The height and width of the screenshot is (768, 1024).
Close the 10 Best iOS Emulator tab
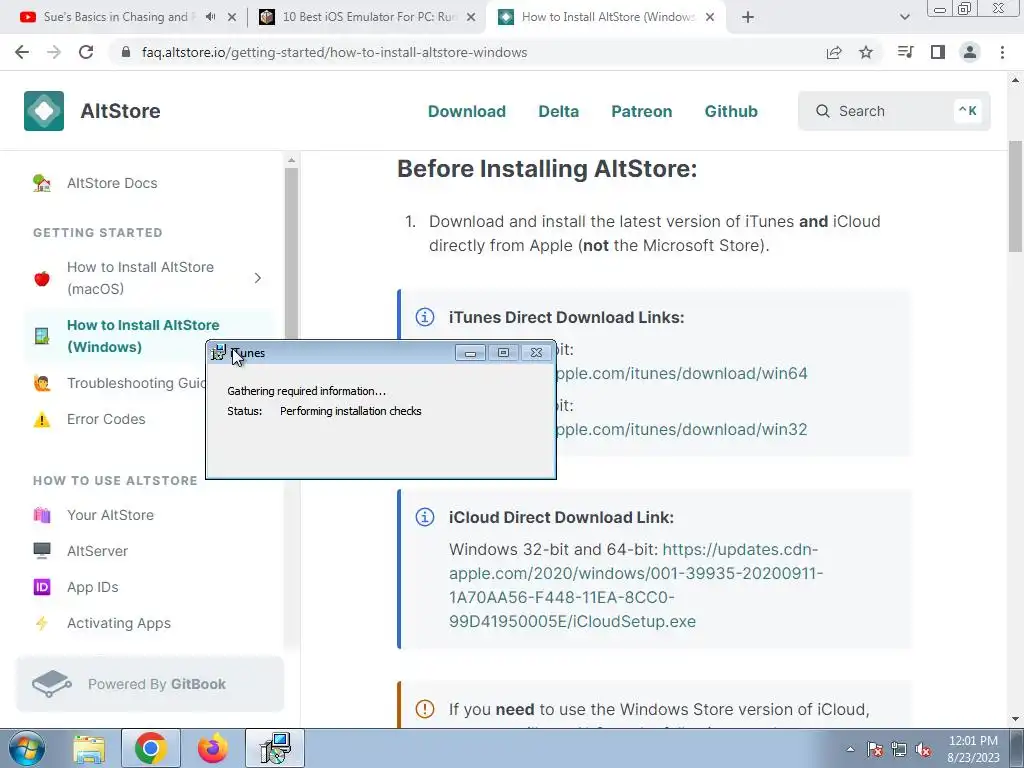pos(471,18)
